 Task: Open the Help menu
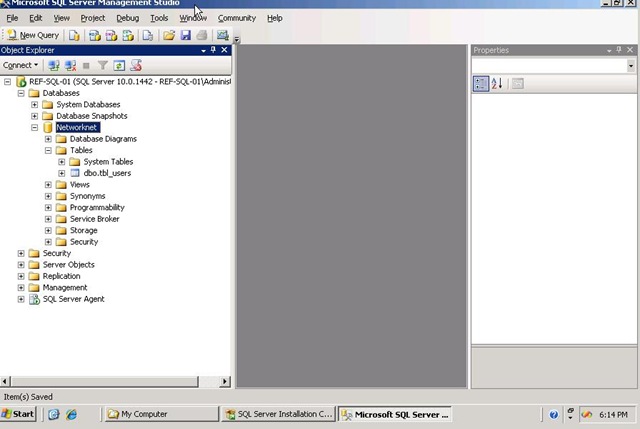click(275, 18)
